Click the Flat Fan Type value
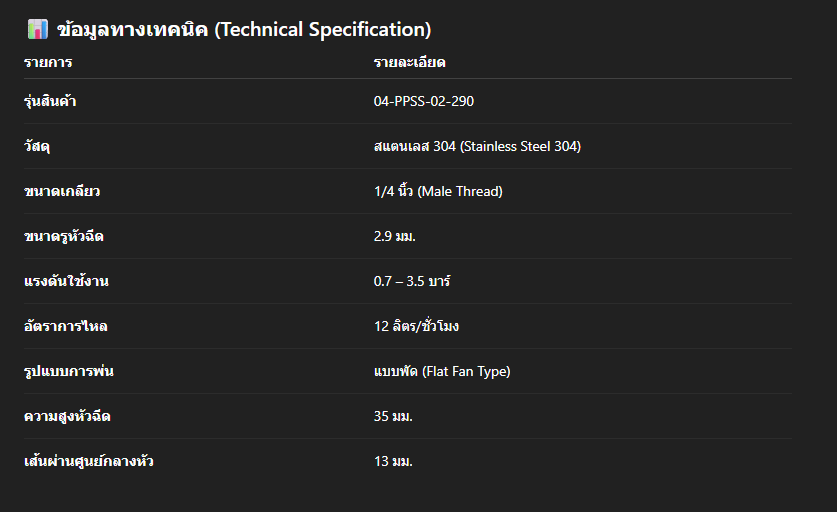The height and width of the screenshot is (512, 837). 442,371
